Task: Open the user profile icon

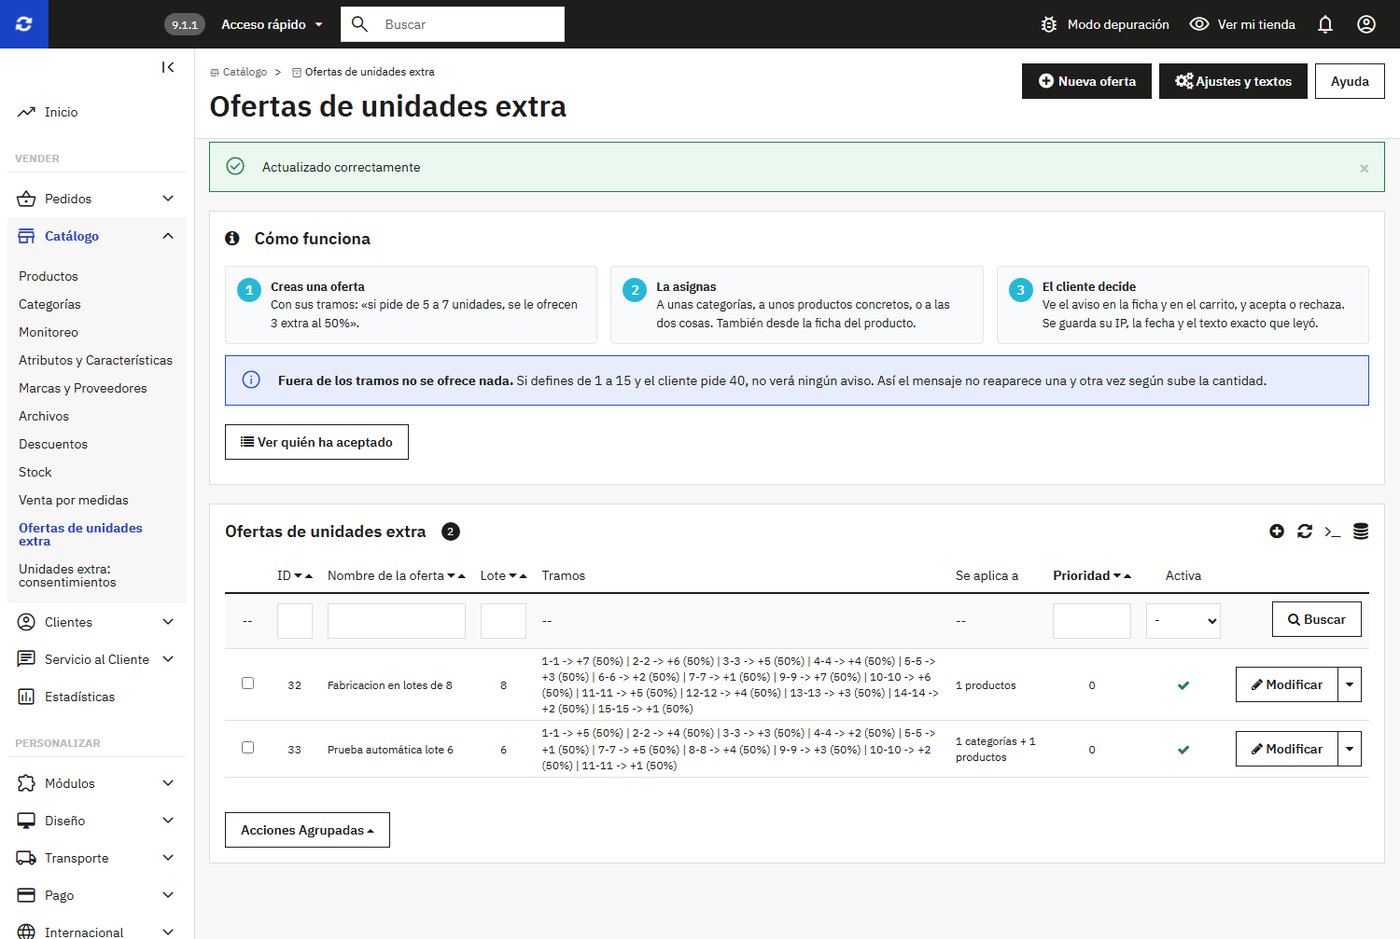Action: 1366,24
